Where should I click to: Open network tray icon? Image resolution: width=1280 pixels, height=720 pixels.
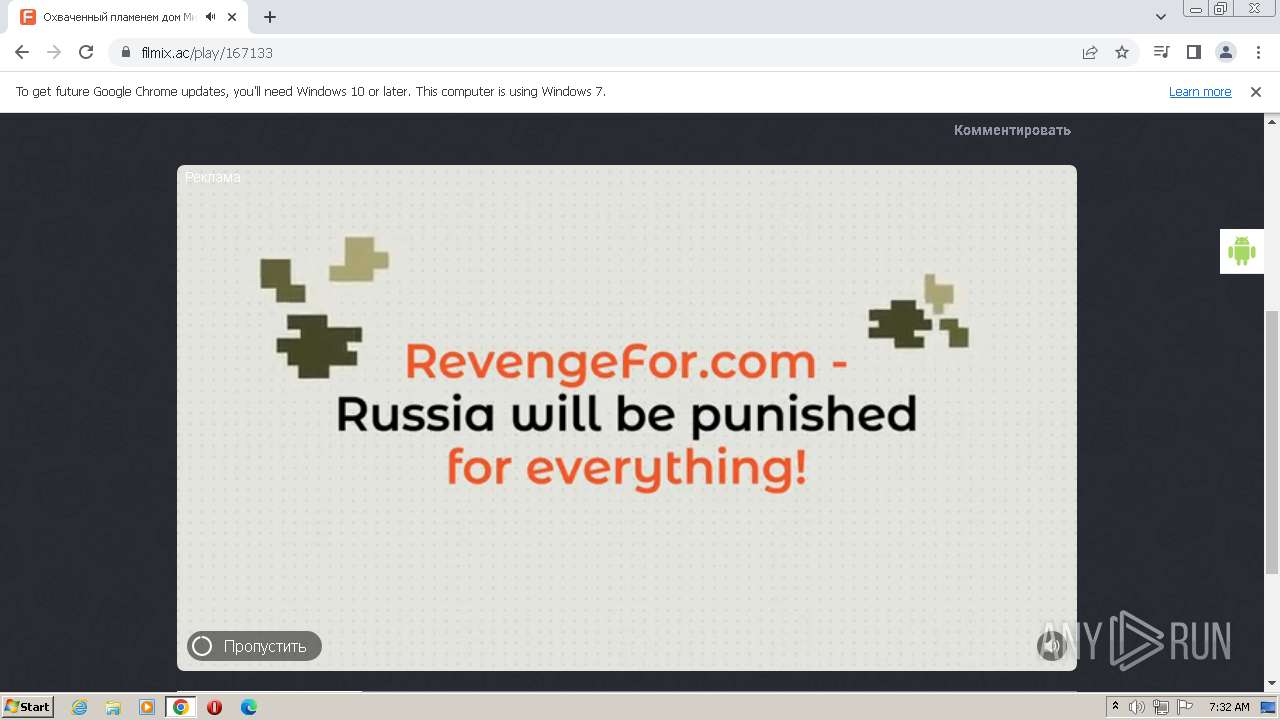pyautogui.click(x=1161, y=707)
